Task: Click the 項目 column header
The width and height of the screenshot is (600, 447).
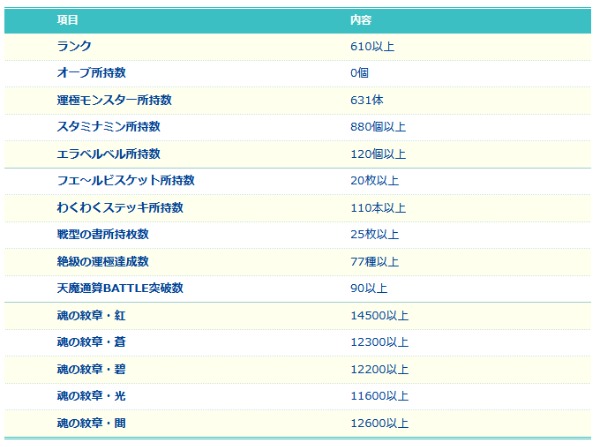Action: pyautogui.click(x=68, y=20)
